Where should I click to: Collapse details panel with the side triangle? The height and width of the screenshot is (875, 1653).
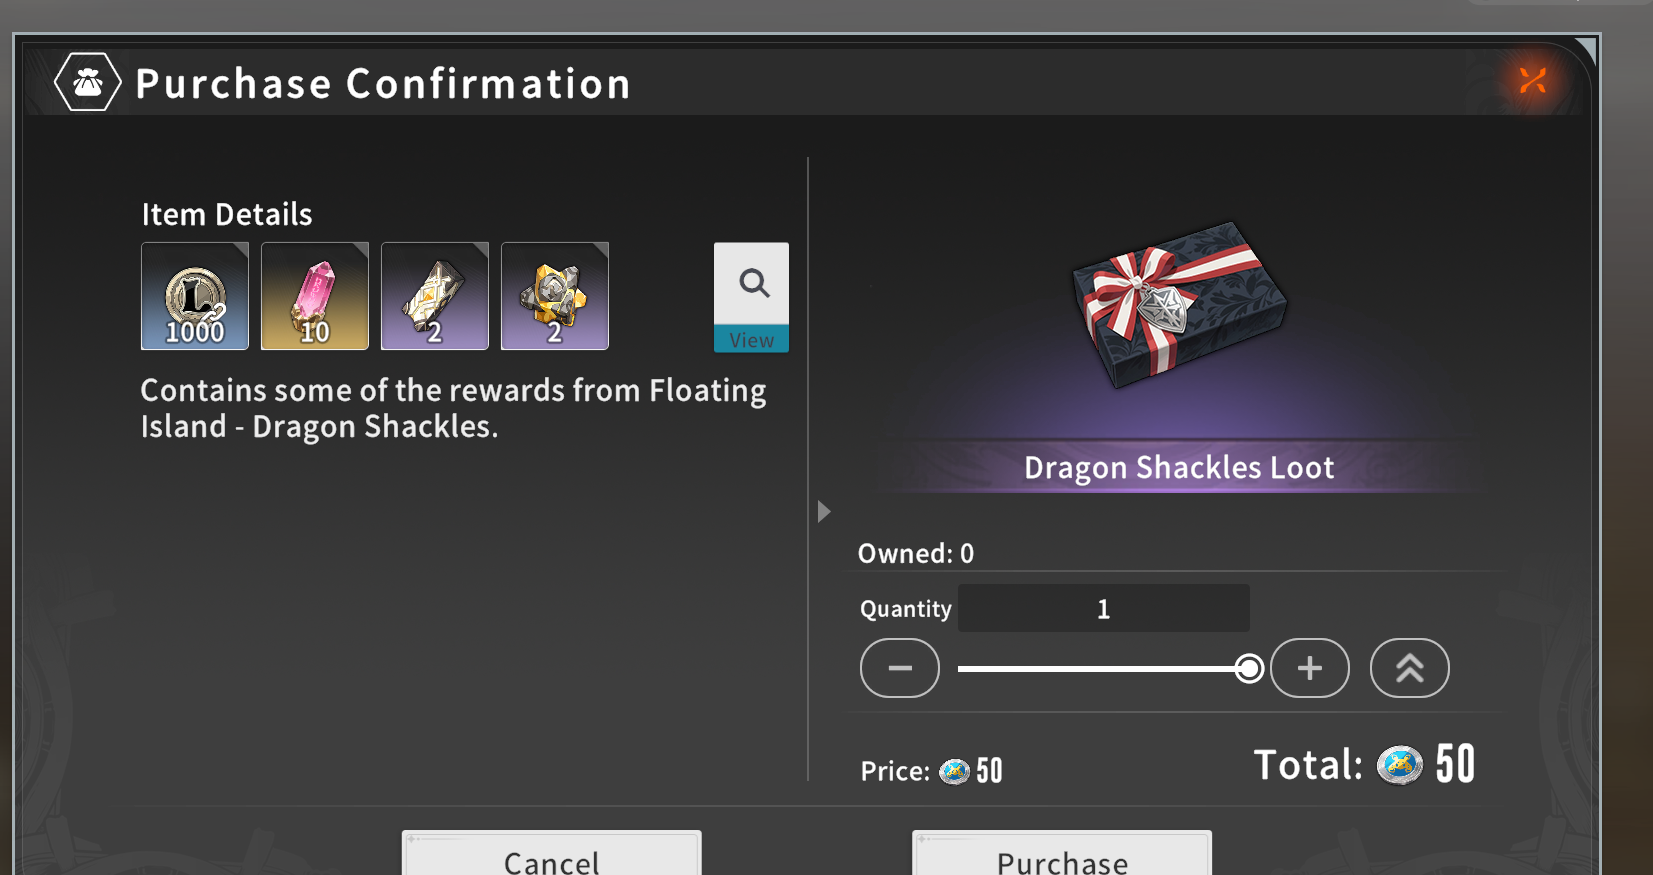824,512
